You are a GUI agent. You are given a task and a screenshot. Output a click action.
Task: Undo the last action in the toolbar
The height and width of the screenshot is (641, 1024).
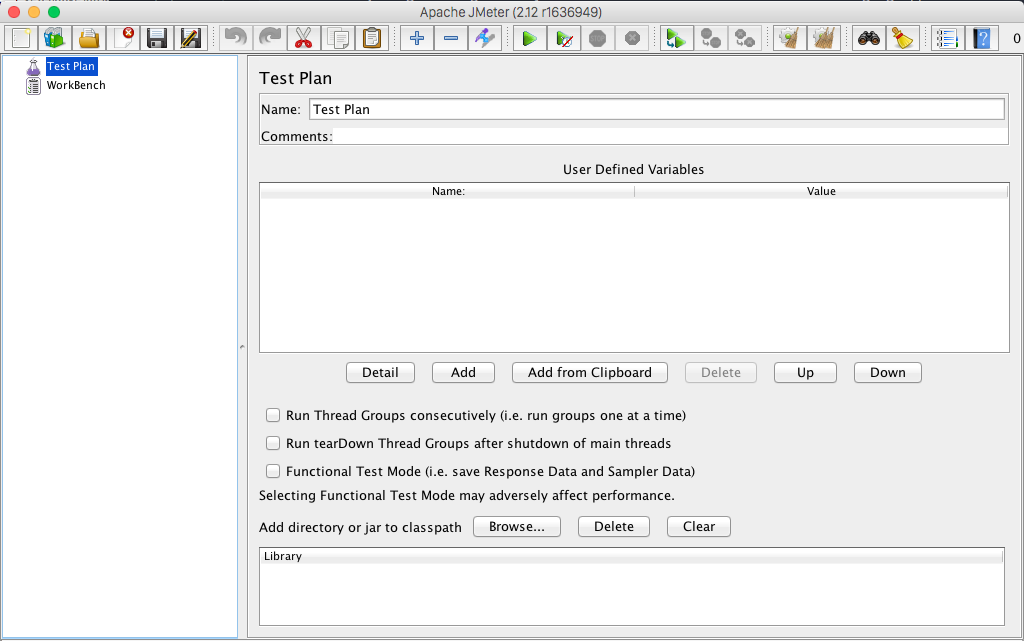235,39
